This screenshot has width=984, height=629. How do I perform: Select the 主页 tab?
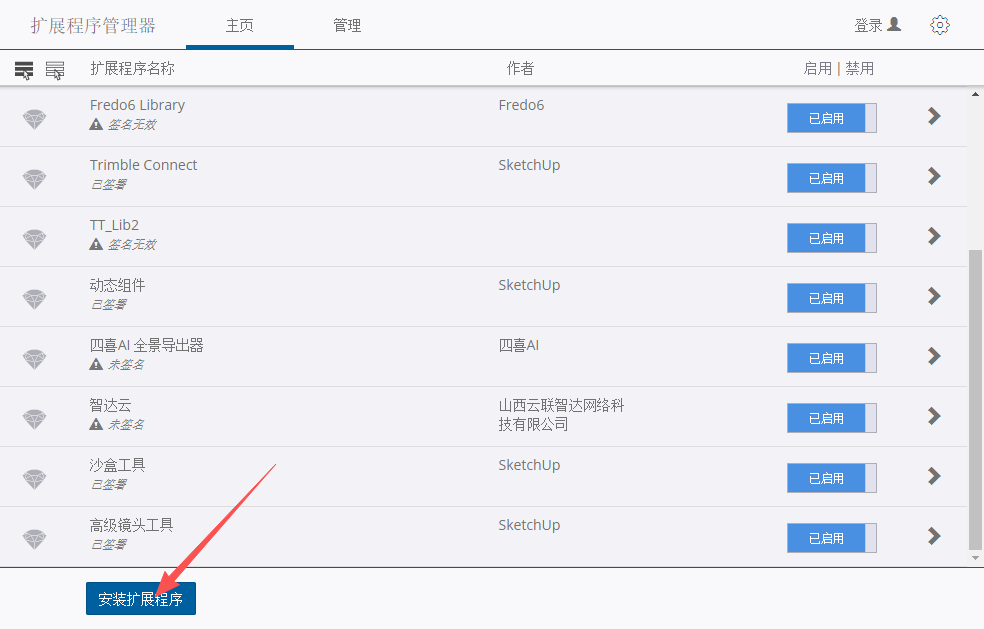point(240,25)
